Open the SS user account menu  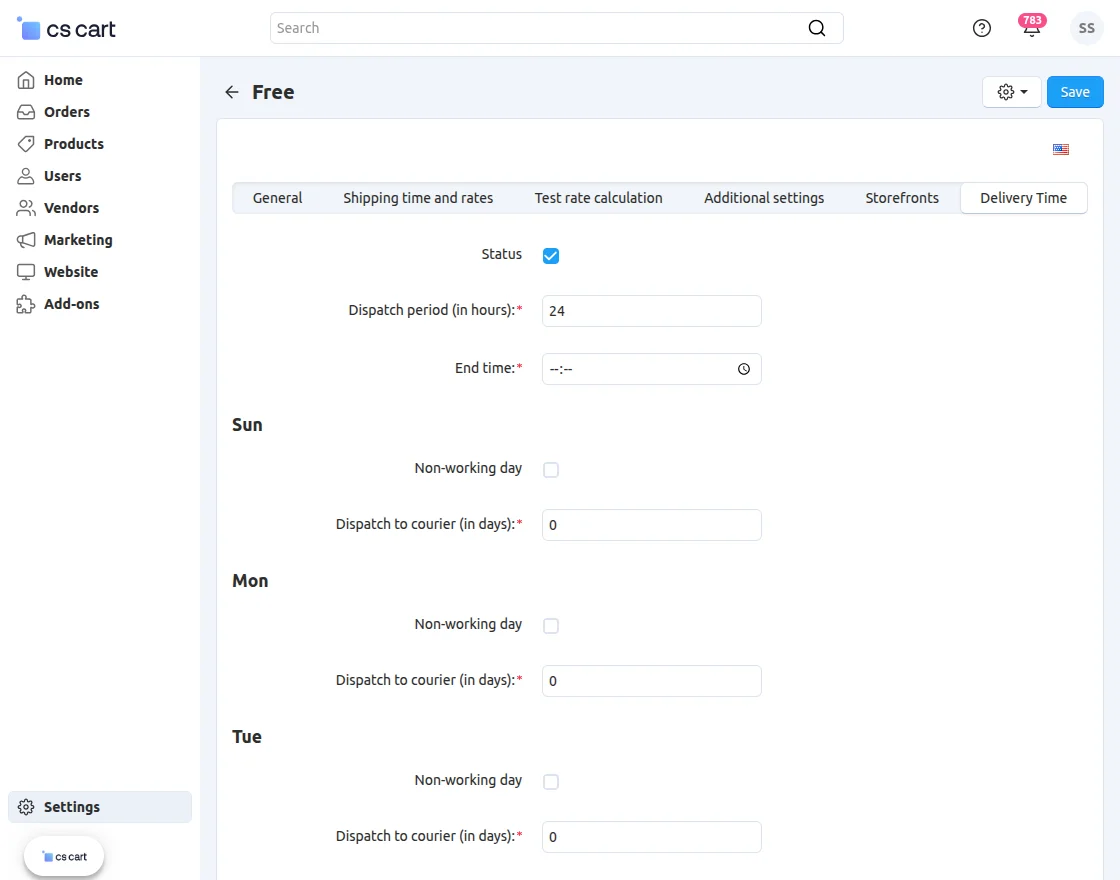(x=1087, y=28)
